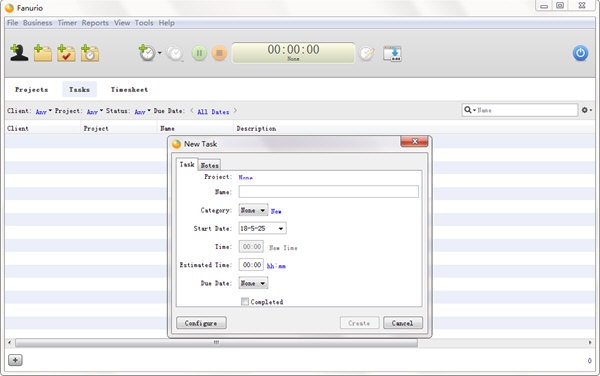Click the hh:mm format link
This screenshot has height=376, width=600.
pos(276,266)
